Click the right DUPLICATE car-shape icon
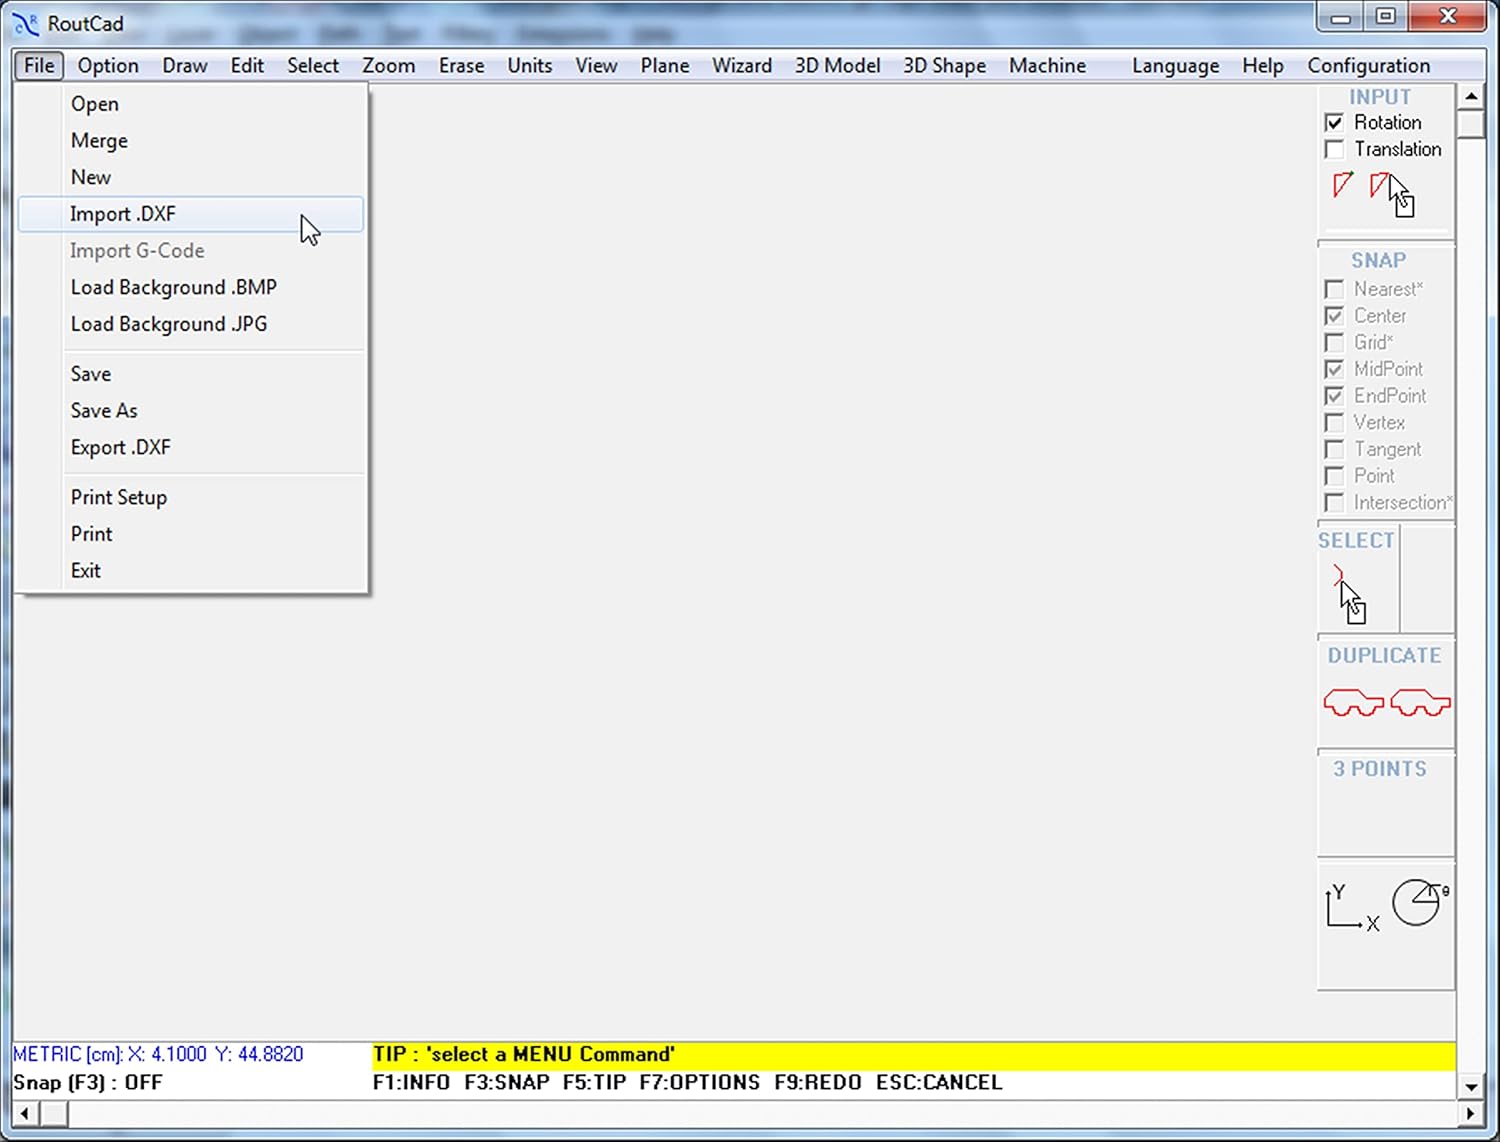 tap(1420, 703)
